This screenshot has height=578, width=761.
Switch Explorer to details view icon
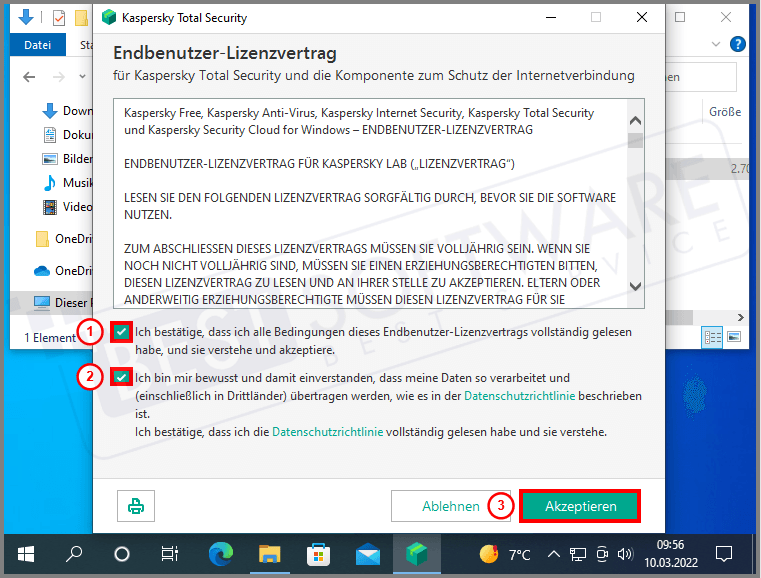pyautogui.click(x=712, y=337)
